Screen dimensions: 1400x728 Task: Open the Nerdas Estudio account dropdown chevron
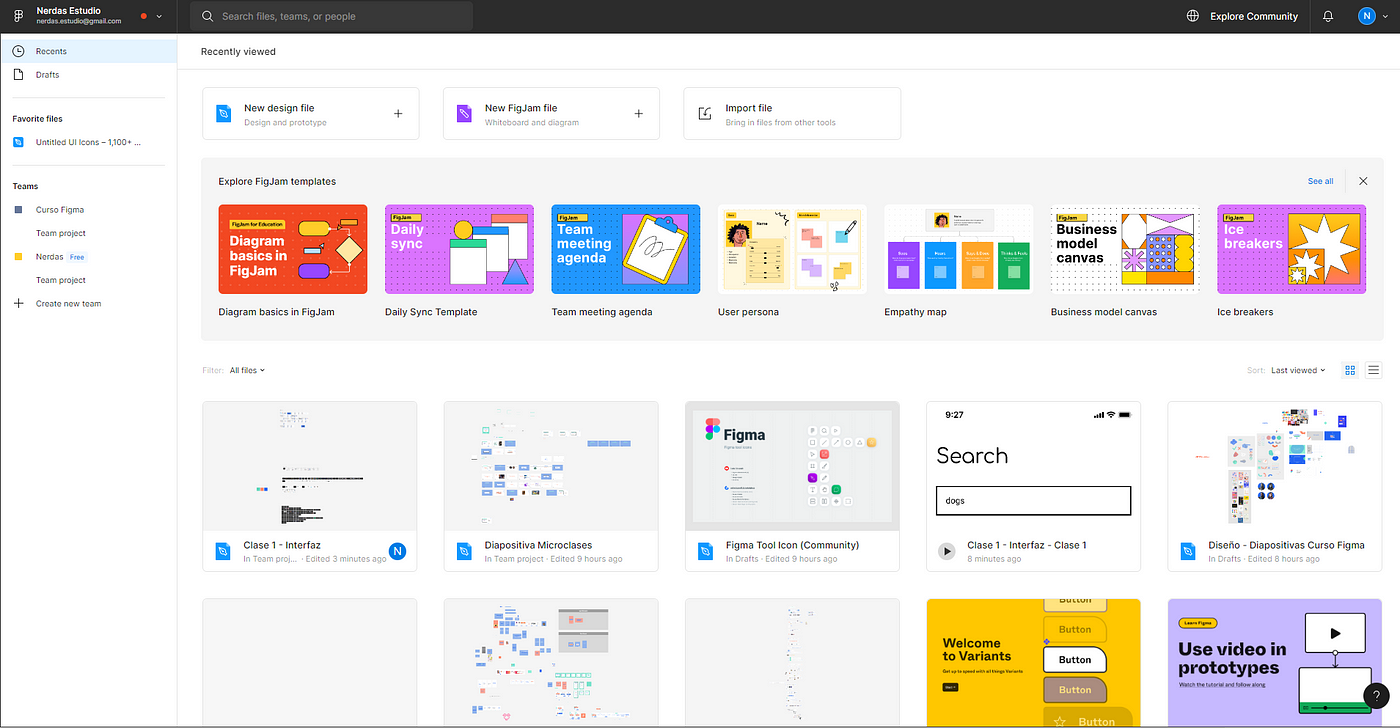coord(159,17)
